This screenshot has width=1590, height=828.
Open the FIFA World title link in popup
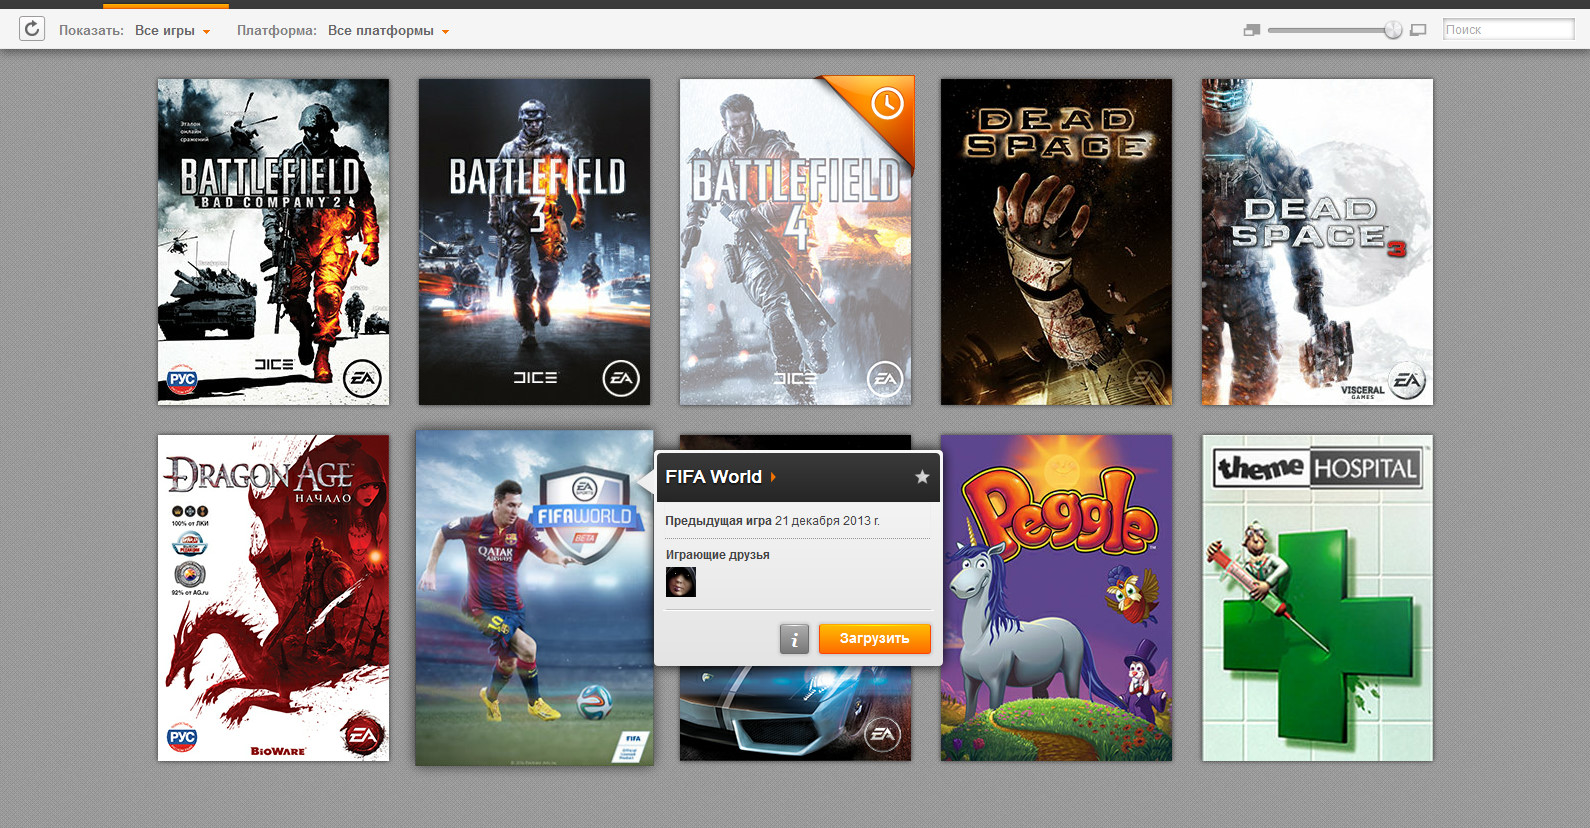pos(721,477)
